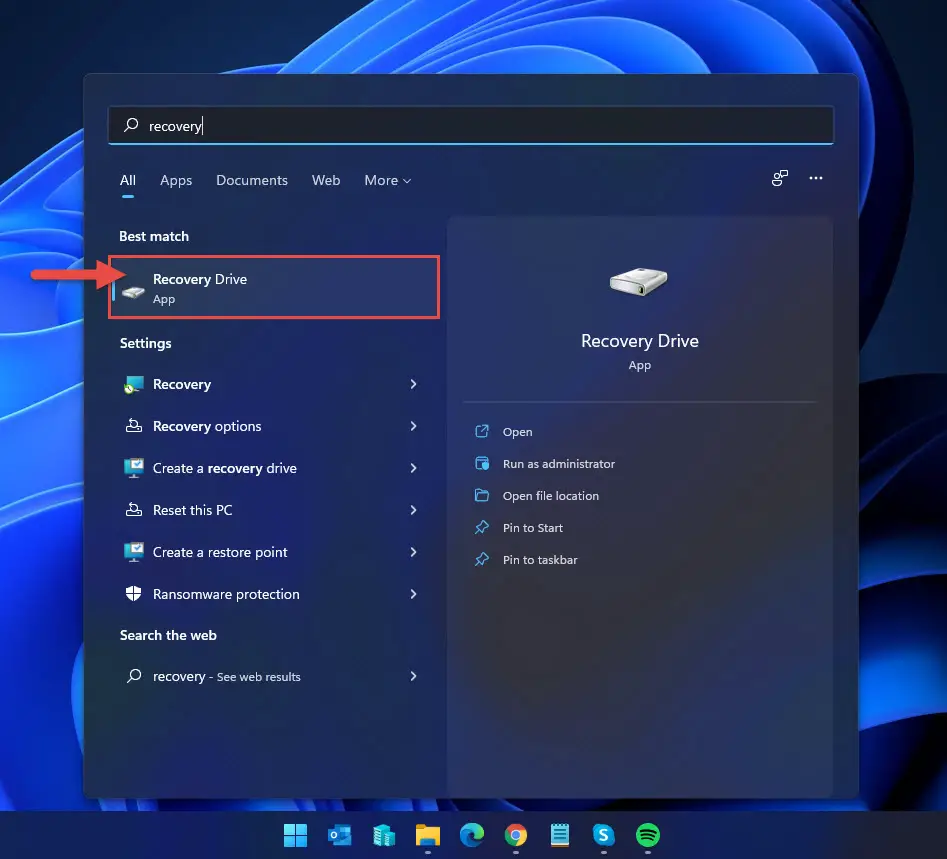This screenshot has width=947, height=859.
Task: Expand the Recovery result chevron
Action: [413, 384]
